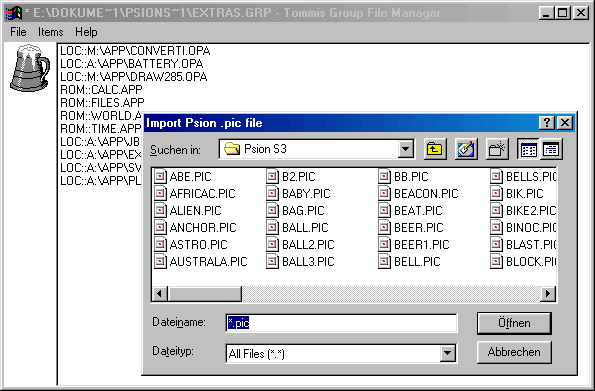Select the AFRICAC.PIC file name
Viewport: 595px width, 391px height.
tap(202, 194)
